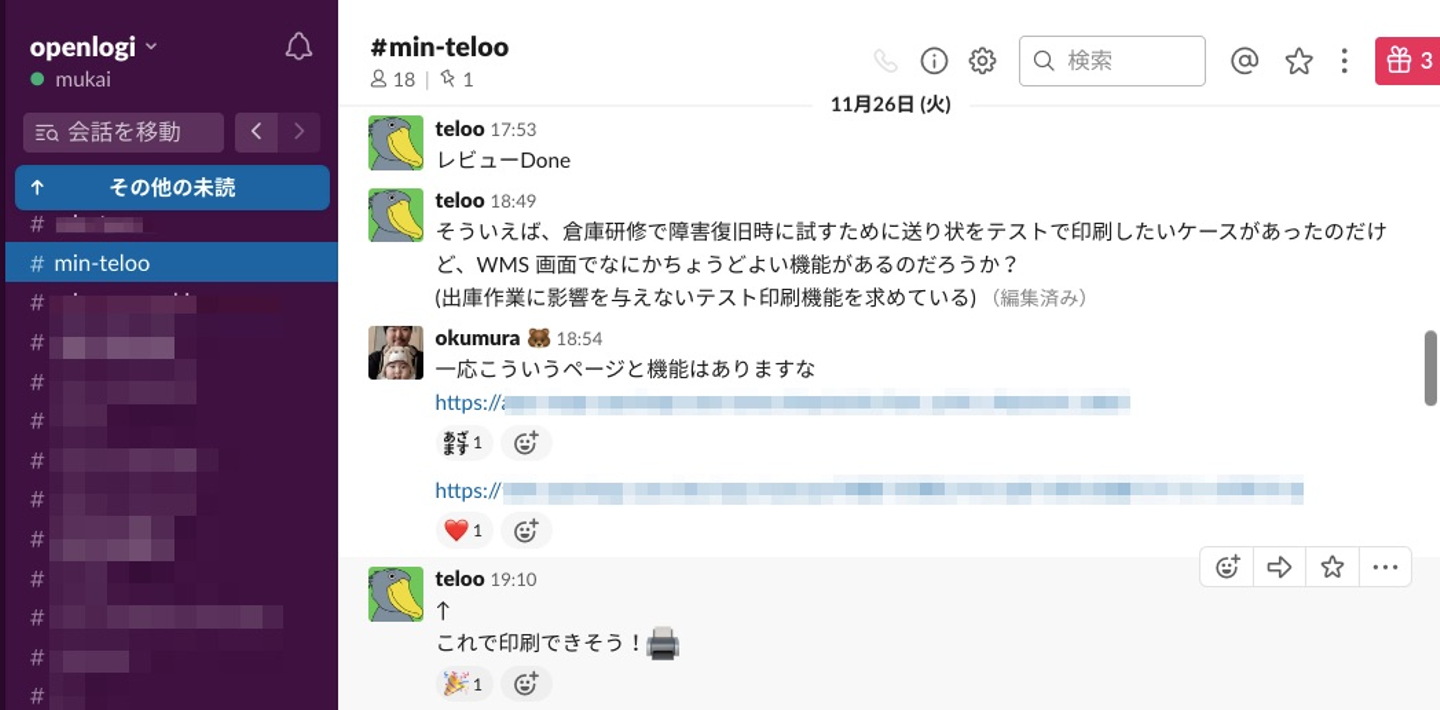Star the min-teloo channel in header

click(x=1298, y=61)
